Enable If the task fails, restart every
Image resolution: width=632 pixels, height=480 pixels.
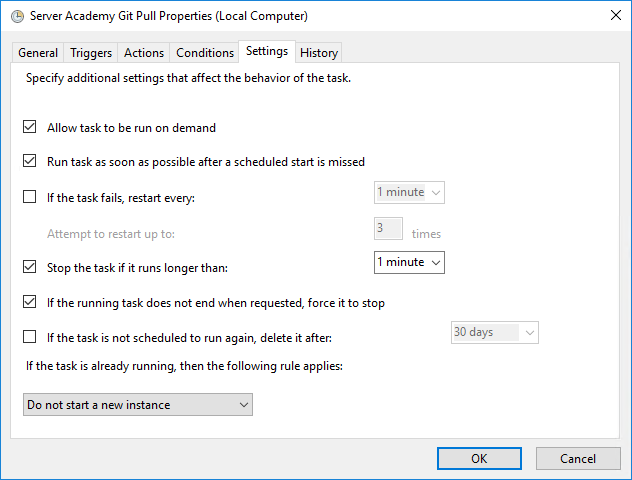[x=30, y=197]
